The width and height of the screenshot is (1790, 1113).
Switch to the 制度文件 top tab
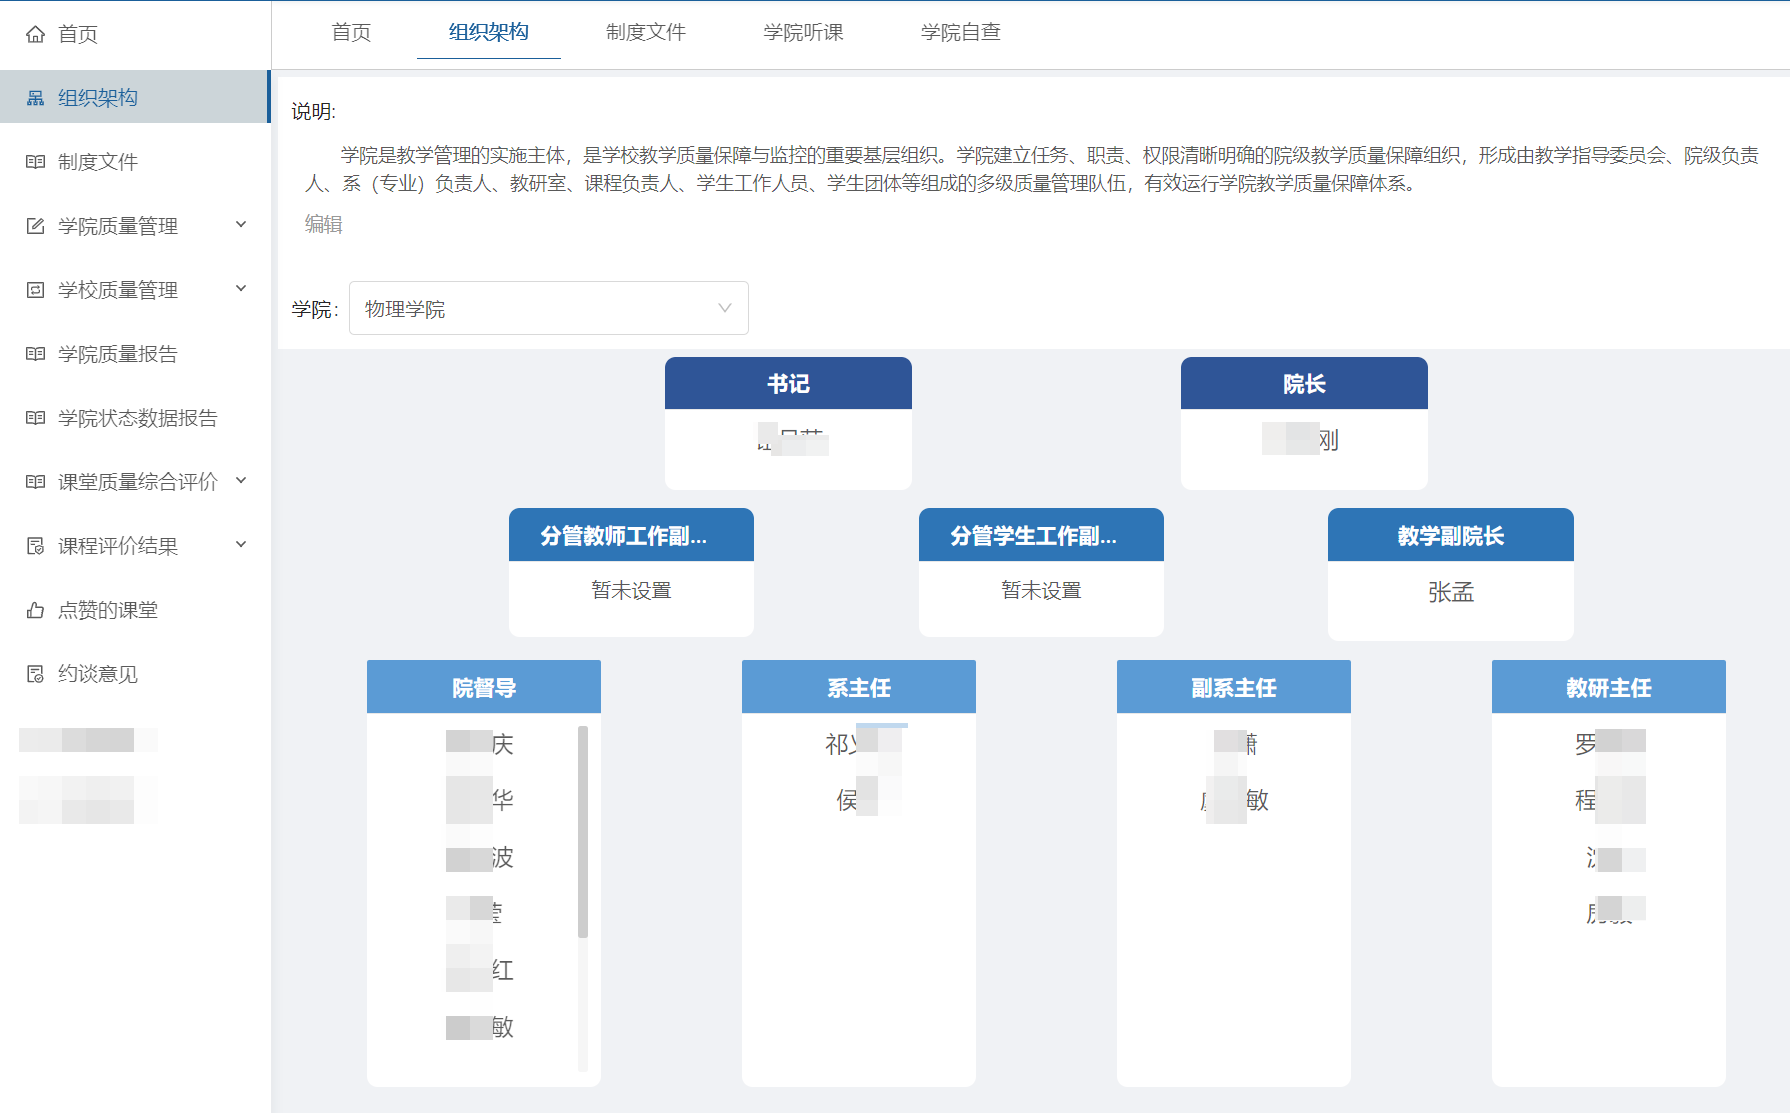(645, 32)
